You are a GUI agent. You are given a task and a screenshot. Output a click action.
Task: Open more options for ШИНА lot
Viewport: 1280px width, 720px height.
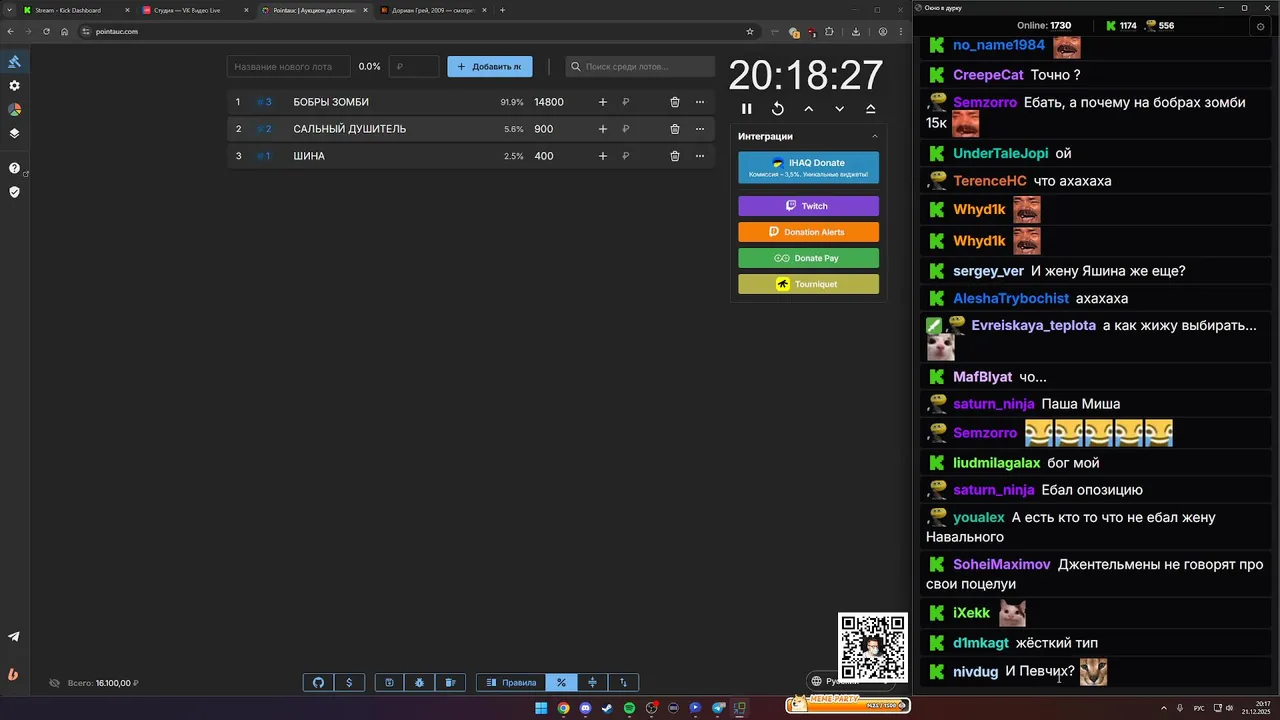pos(700,156)
